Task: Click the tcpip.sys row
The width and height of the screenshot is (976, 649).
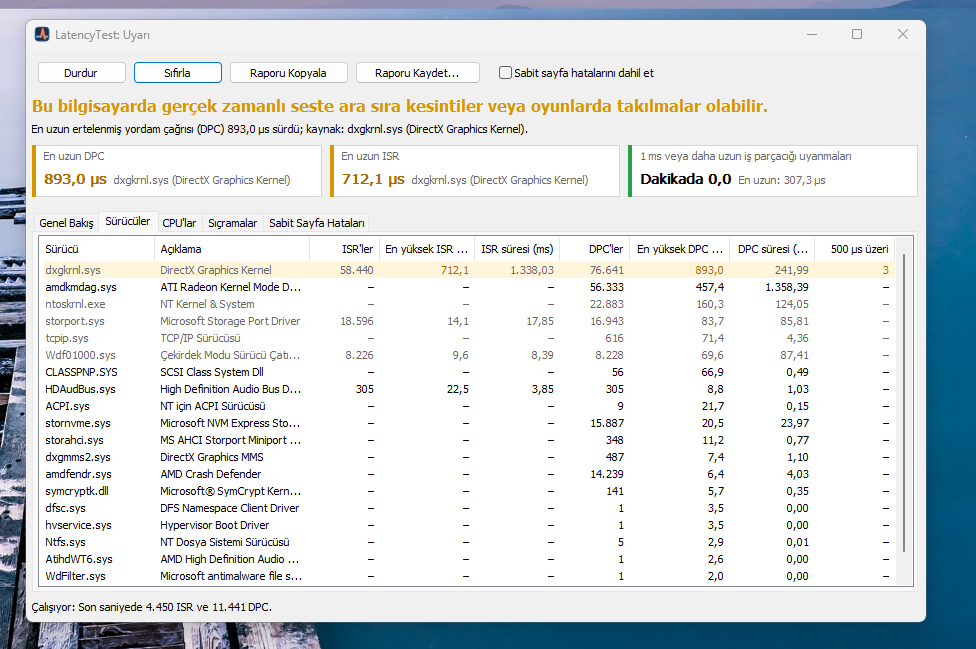Action: tap(467, 338)
